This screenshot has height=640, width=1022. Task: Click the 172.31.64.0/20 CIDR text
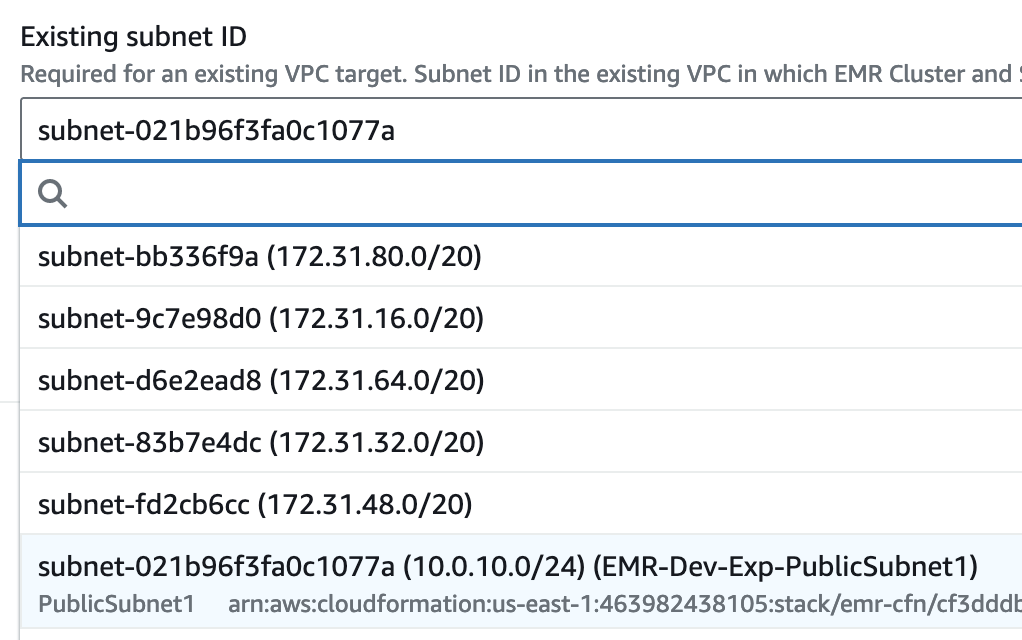(x=377, y=381)
